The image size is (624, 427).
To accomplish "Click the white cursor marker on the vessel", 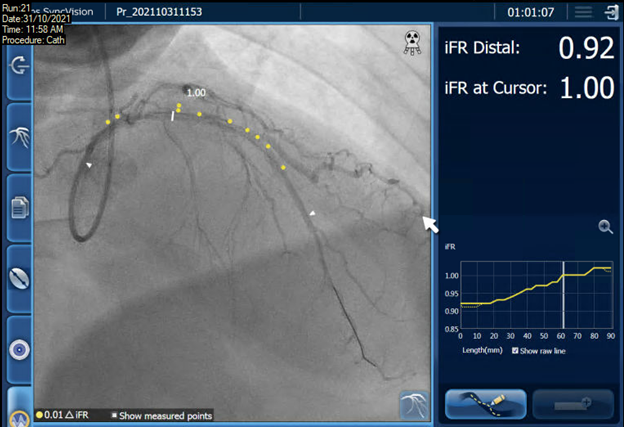I will click(172, 116).
